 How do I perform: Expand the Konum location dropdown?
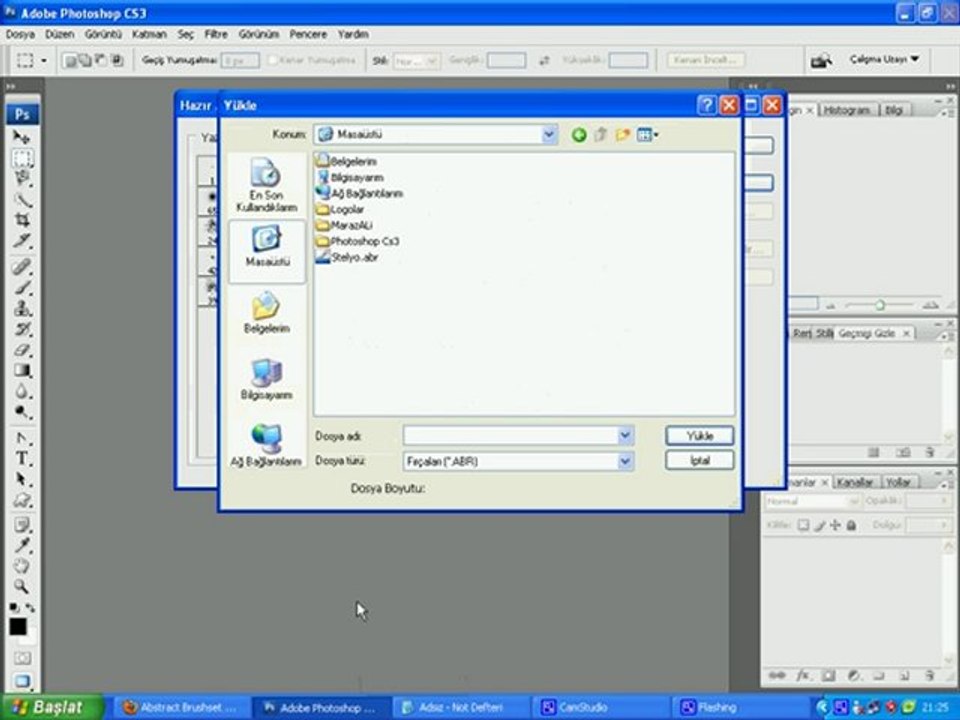549,134
